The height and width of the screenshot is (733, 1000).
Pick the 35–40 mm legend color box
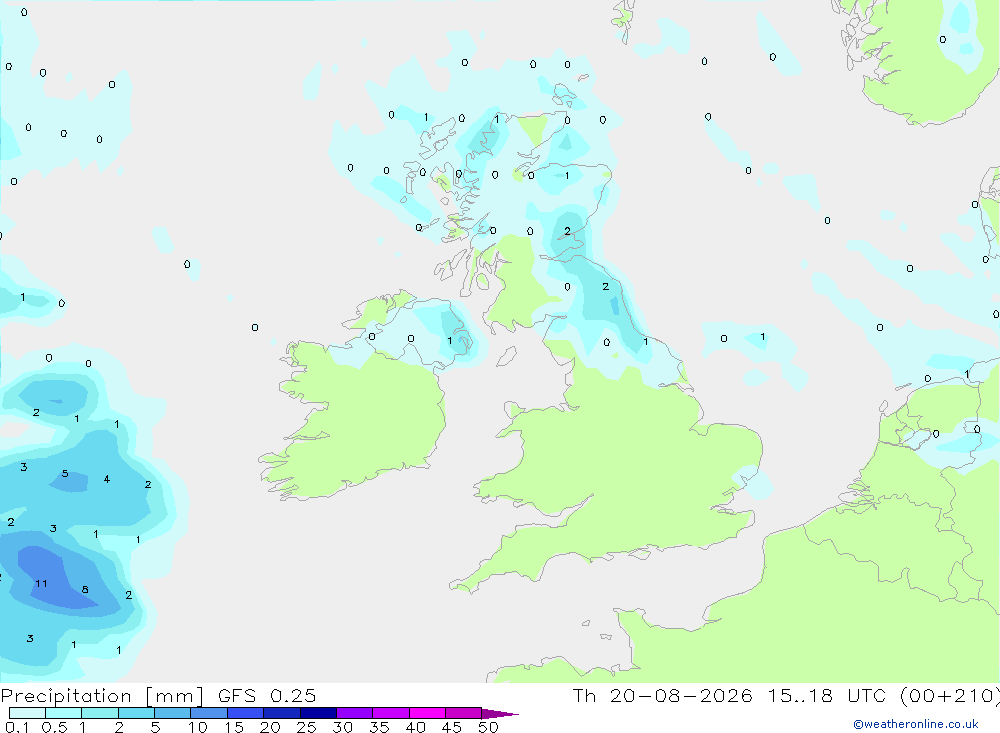click(391, 713)
